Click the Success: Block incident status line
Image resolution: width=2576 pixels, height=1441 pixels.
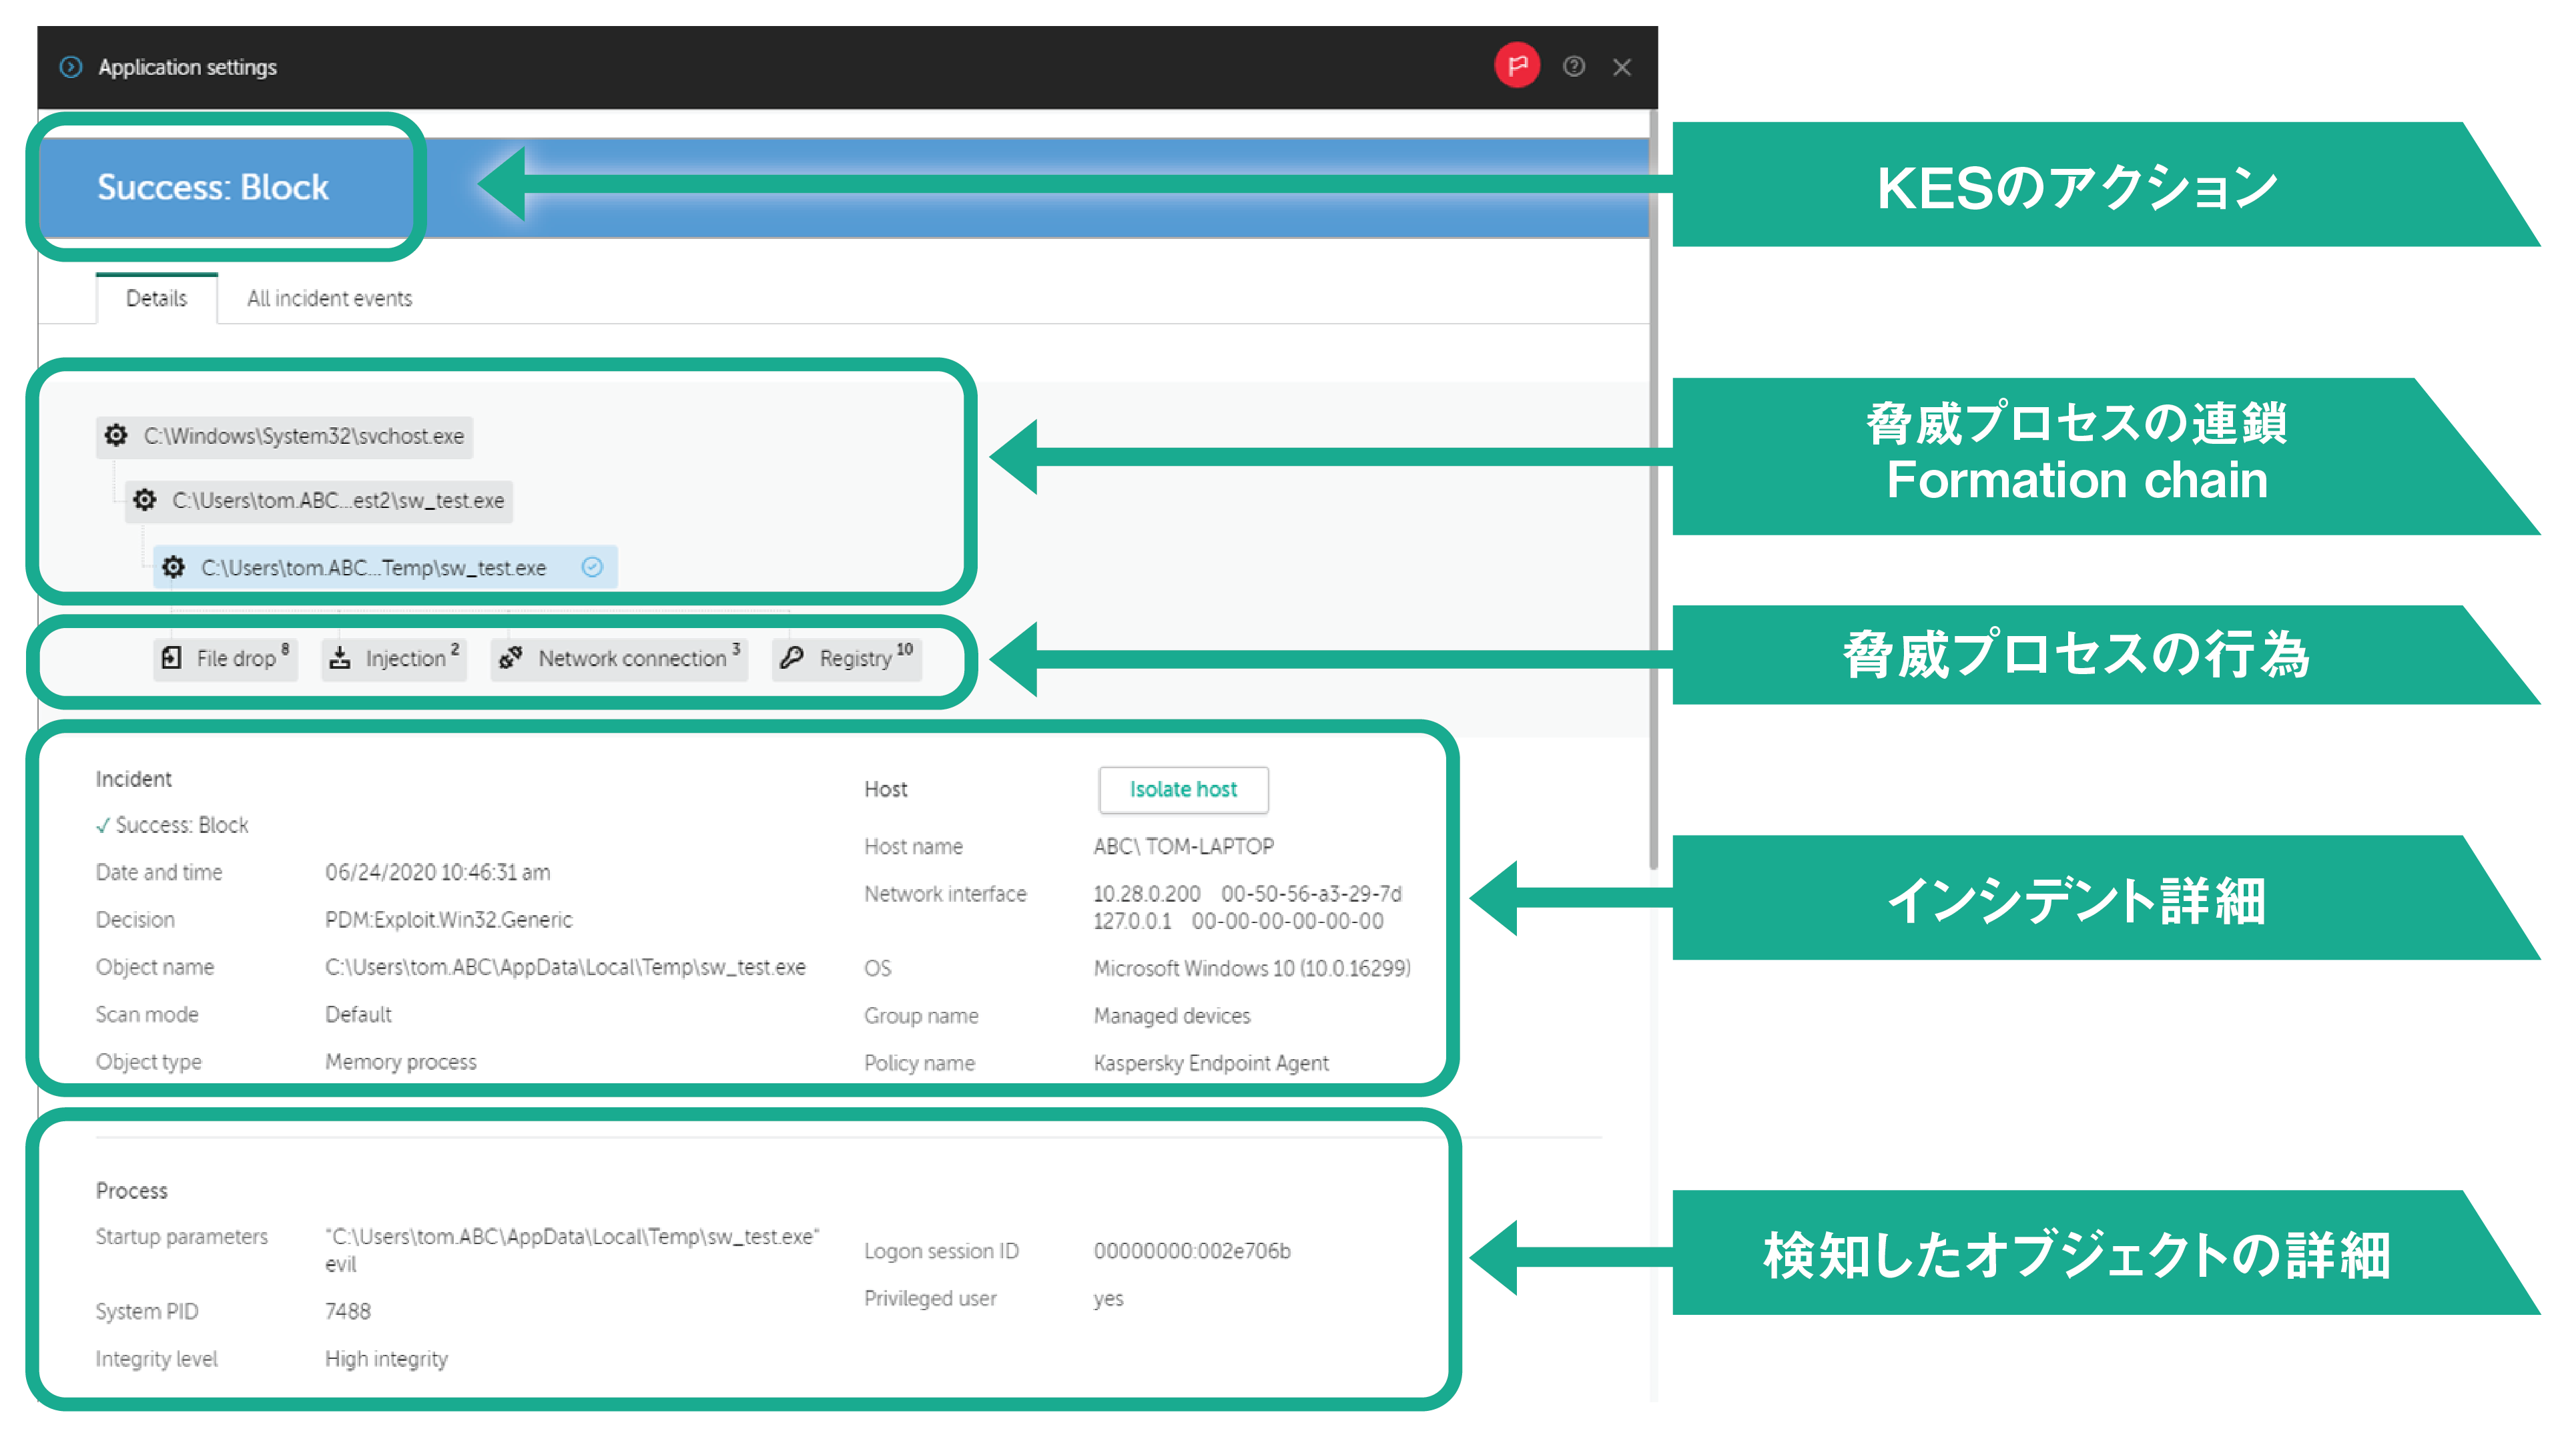point(172,825)
